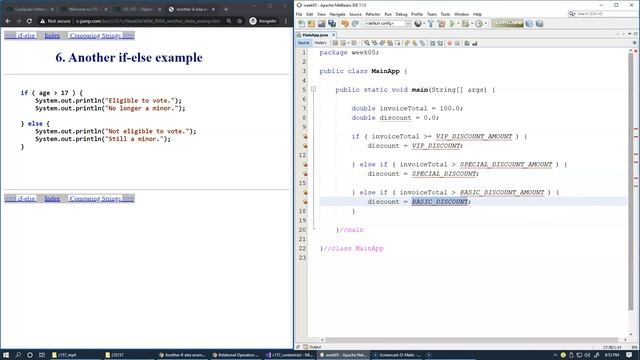Screen dimensions: 640x360
Task: Open Relational Operators Chrome taskbar item
Action: point(237,355)
